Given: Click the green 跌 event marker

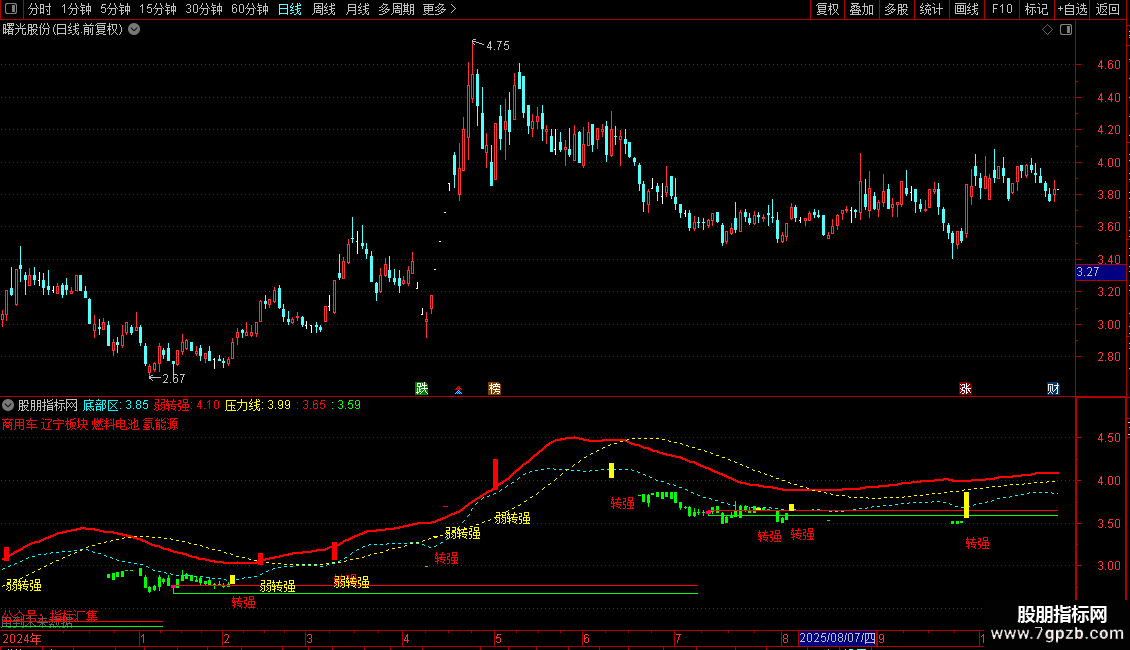Looking at the screenshot, I should pos(422,388).
